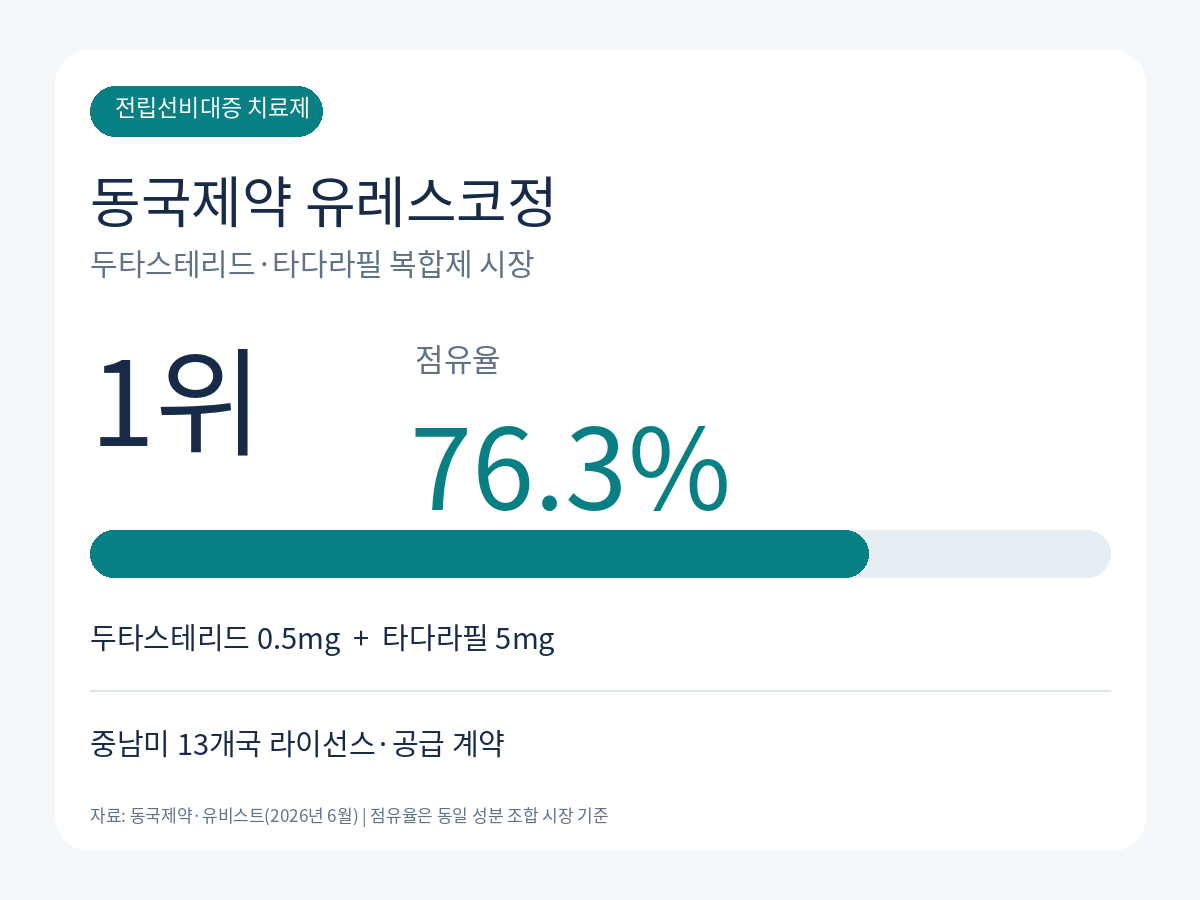Click the 타다라필 5mg ingredient text

(x=469, y=638)
